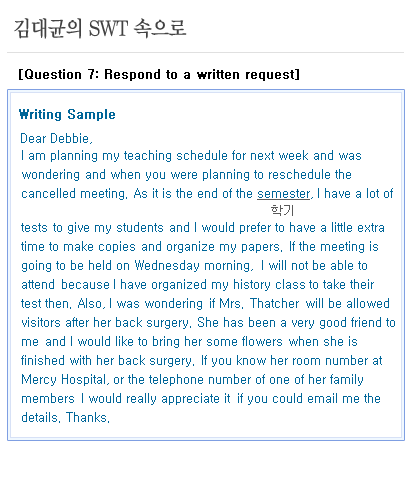
Task: Click the closing word "Thanks,"
Action: pos(88,418)
